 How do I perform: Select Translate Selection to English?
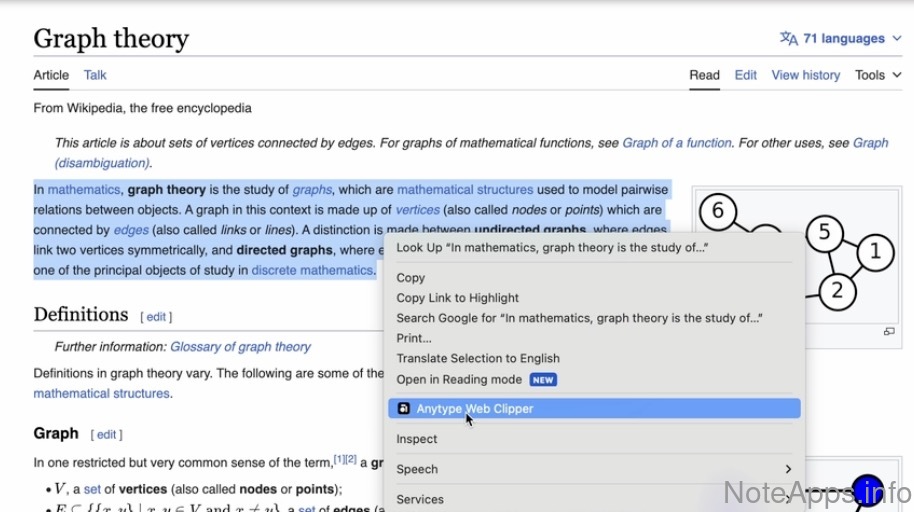(x=478, y=358)
